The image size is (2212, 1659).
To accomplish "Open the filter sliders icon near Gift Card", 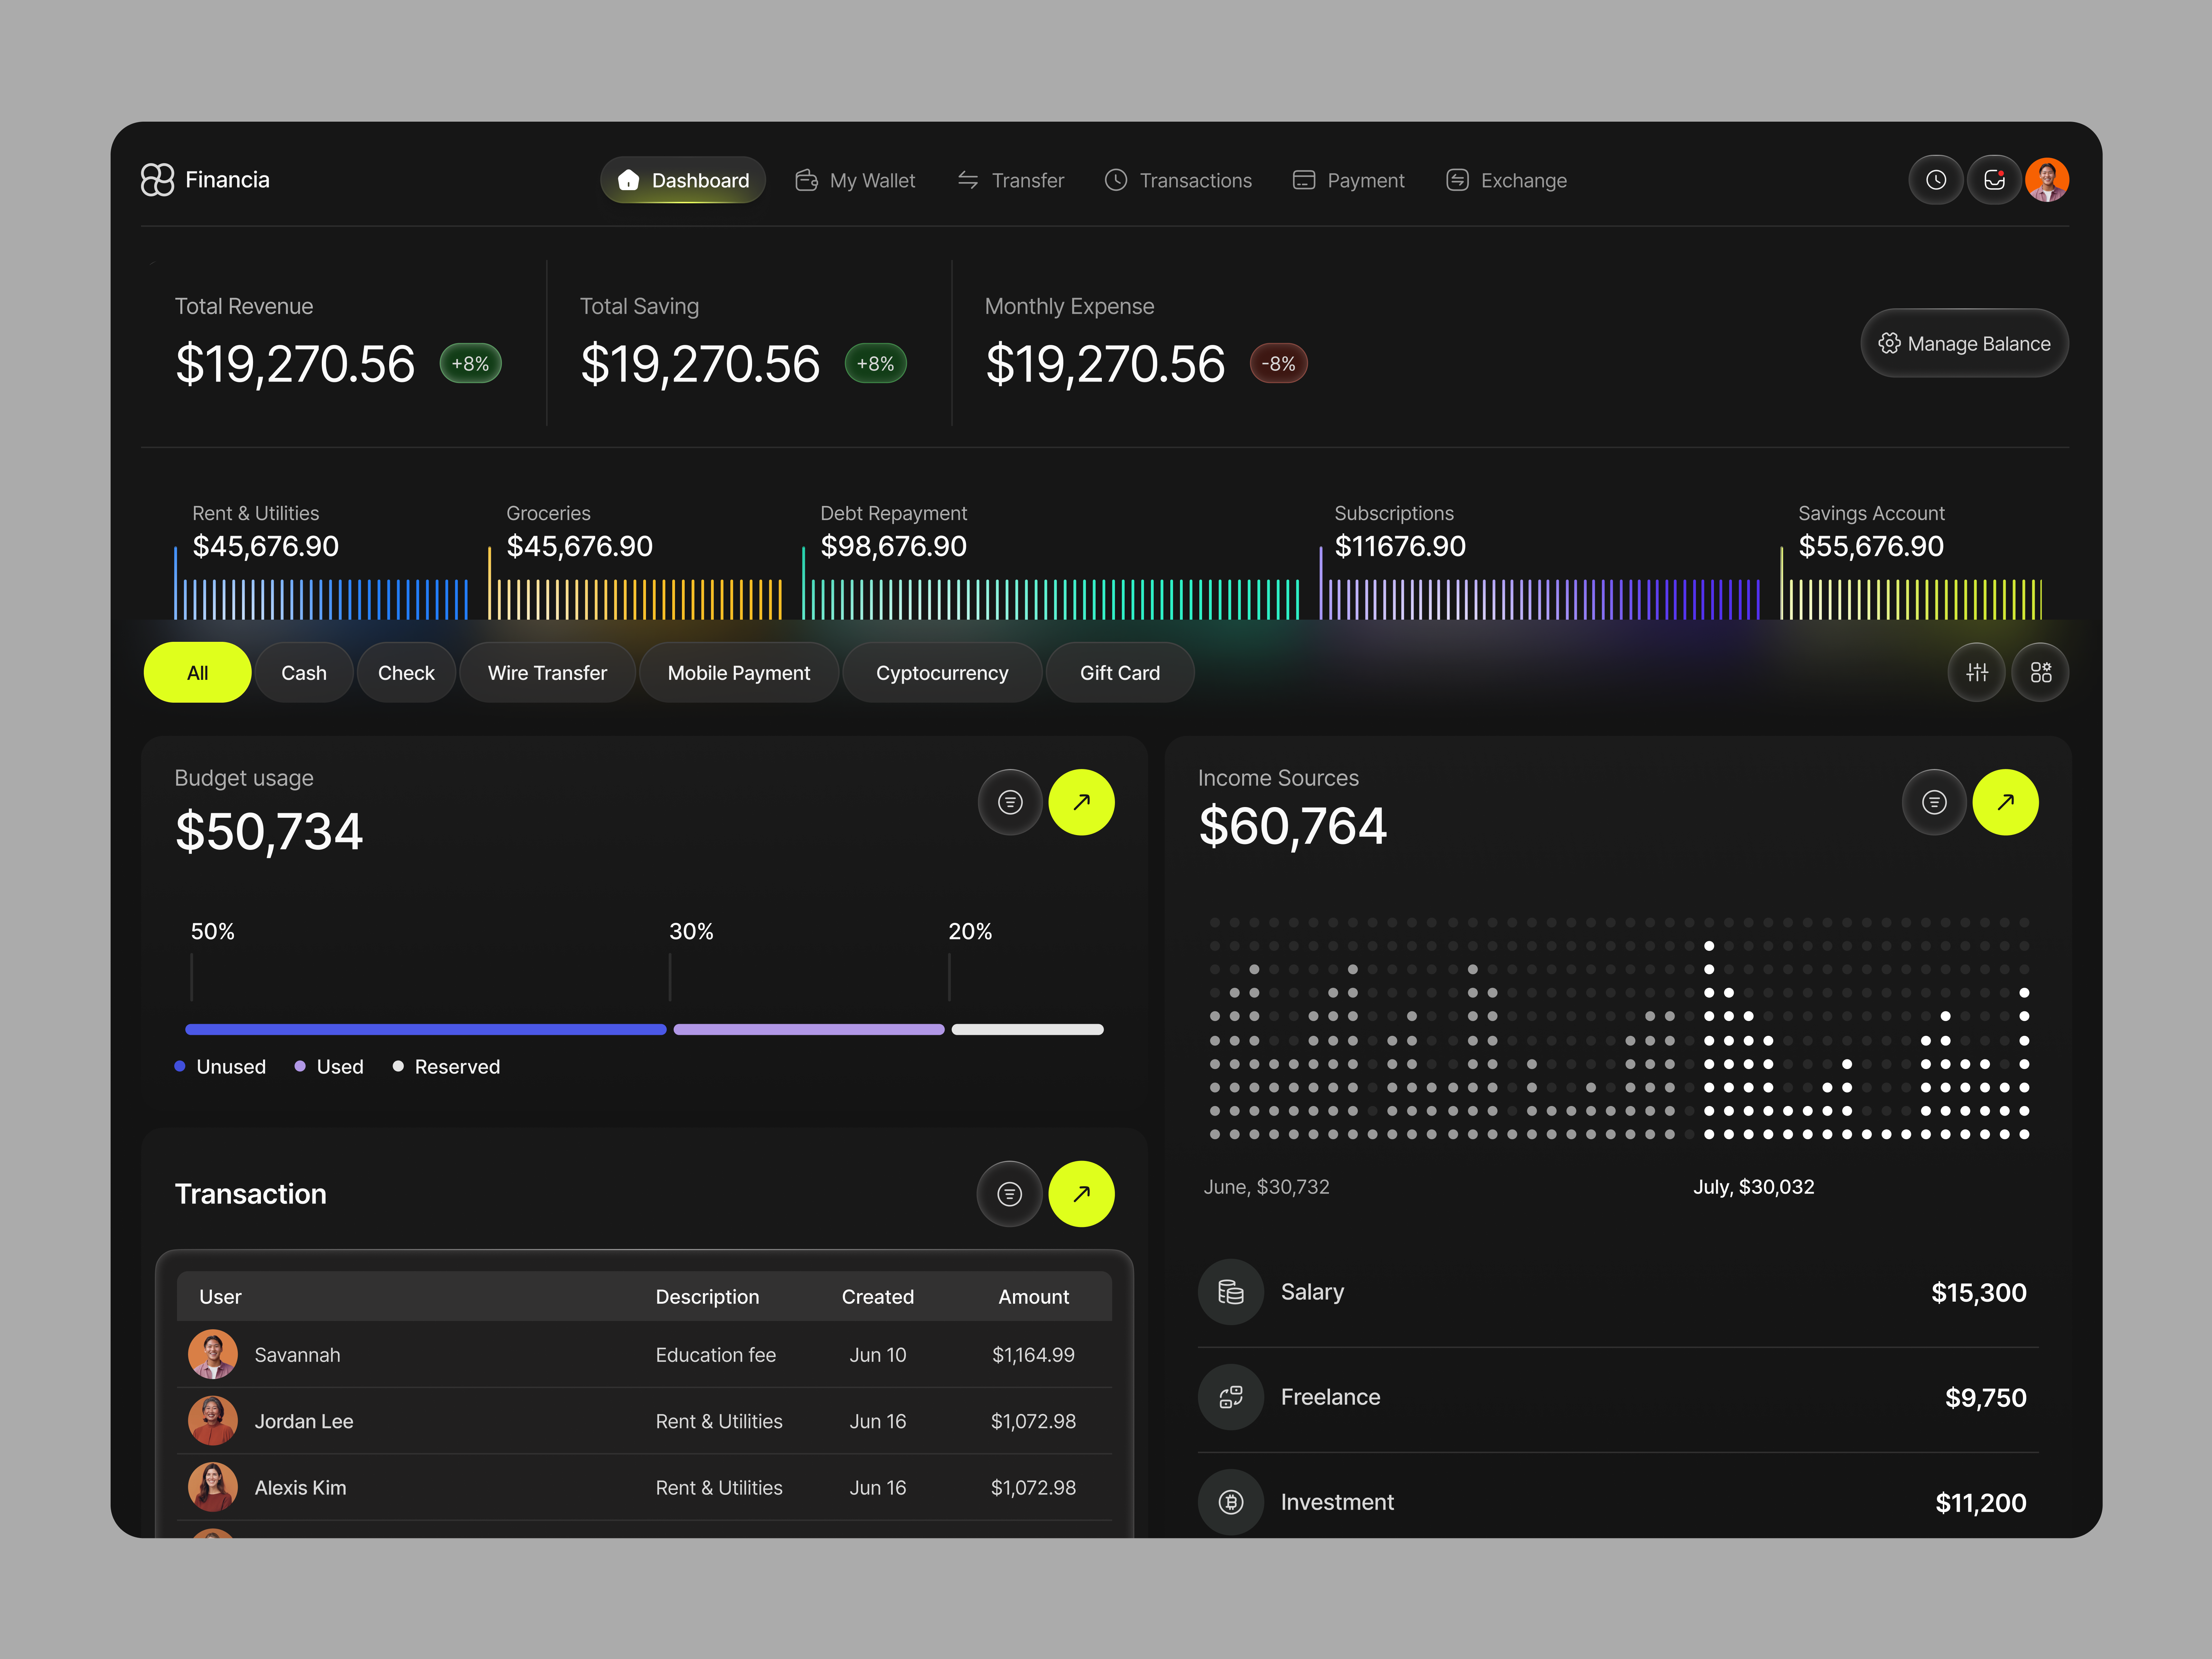I will coord(1977,672).
